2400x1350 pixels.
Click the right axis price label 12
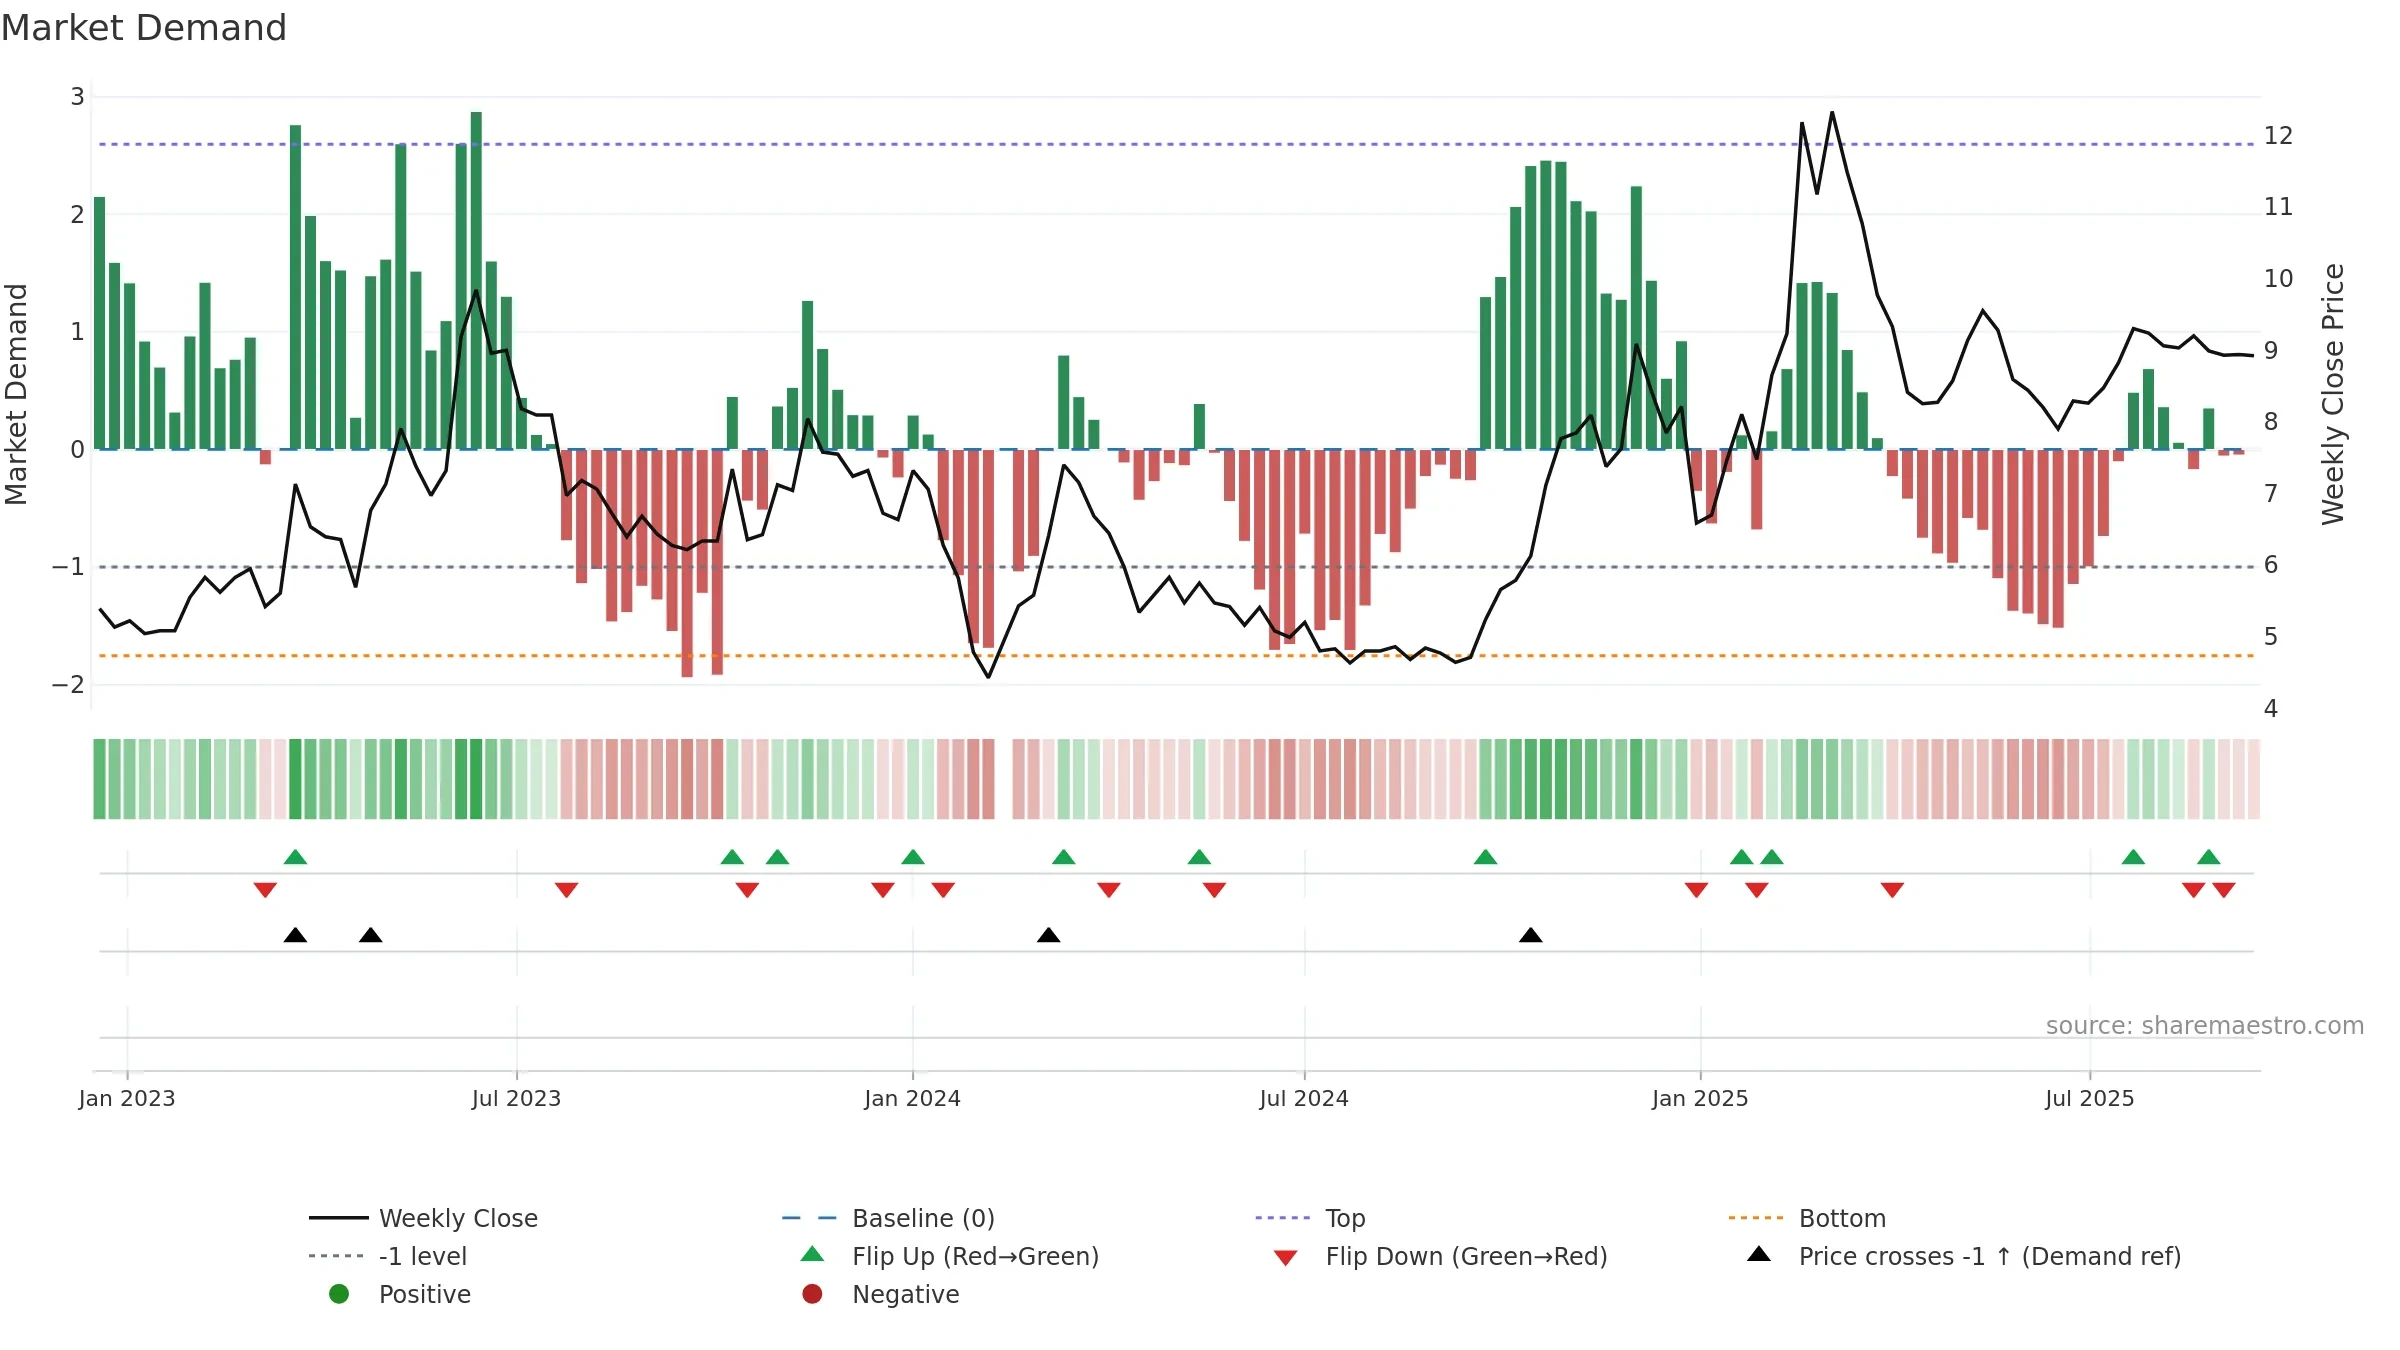tap(2278, 136)
